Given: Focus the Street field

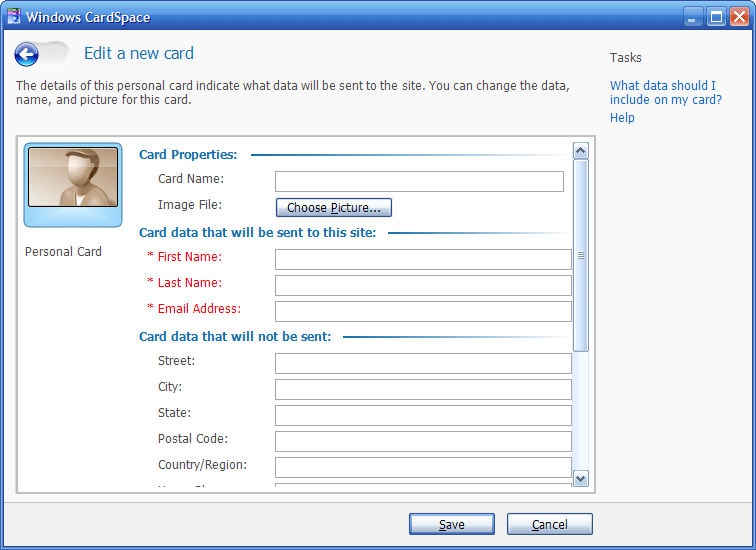Looking at the screenshot, I should click(x=423, y=363).
